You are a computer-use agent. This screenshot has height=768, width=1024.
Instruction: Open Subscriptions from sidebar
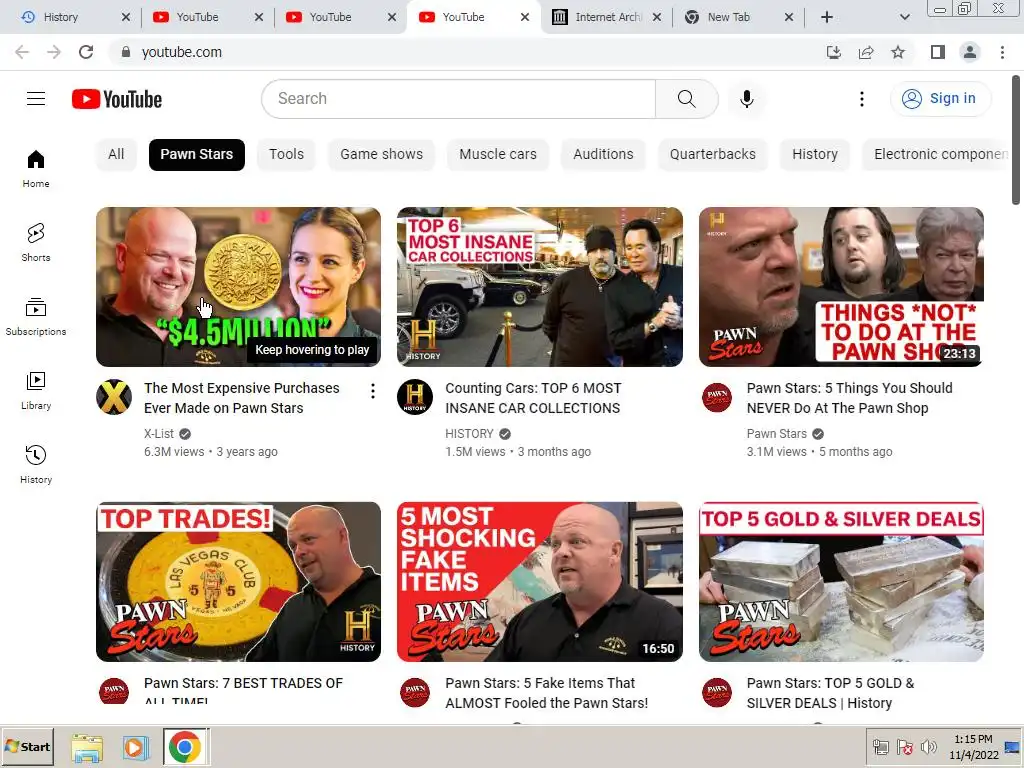click(36, 316)
